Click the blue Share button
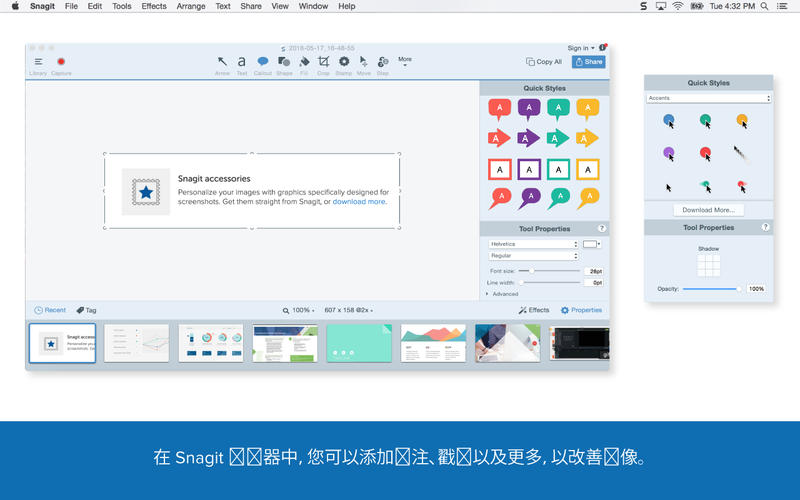800x500 pixels. (589, 62)
